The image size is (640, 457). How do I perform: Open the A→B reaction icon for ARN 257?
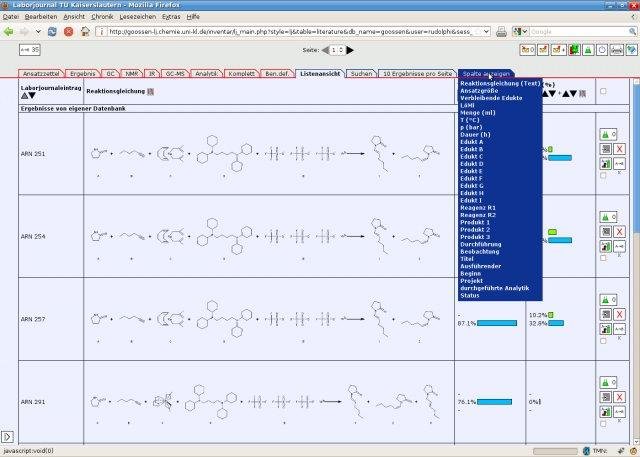[x=620, y=329]
